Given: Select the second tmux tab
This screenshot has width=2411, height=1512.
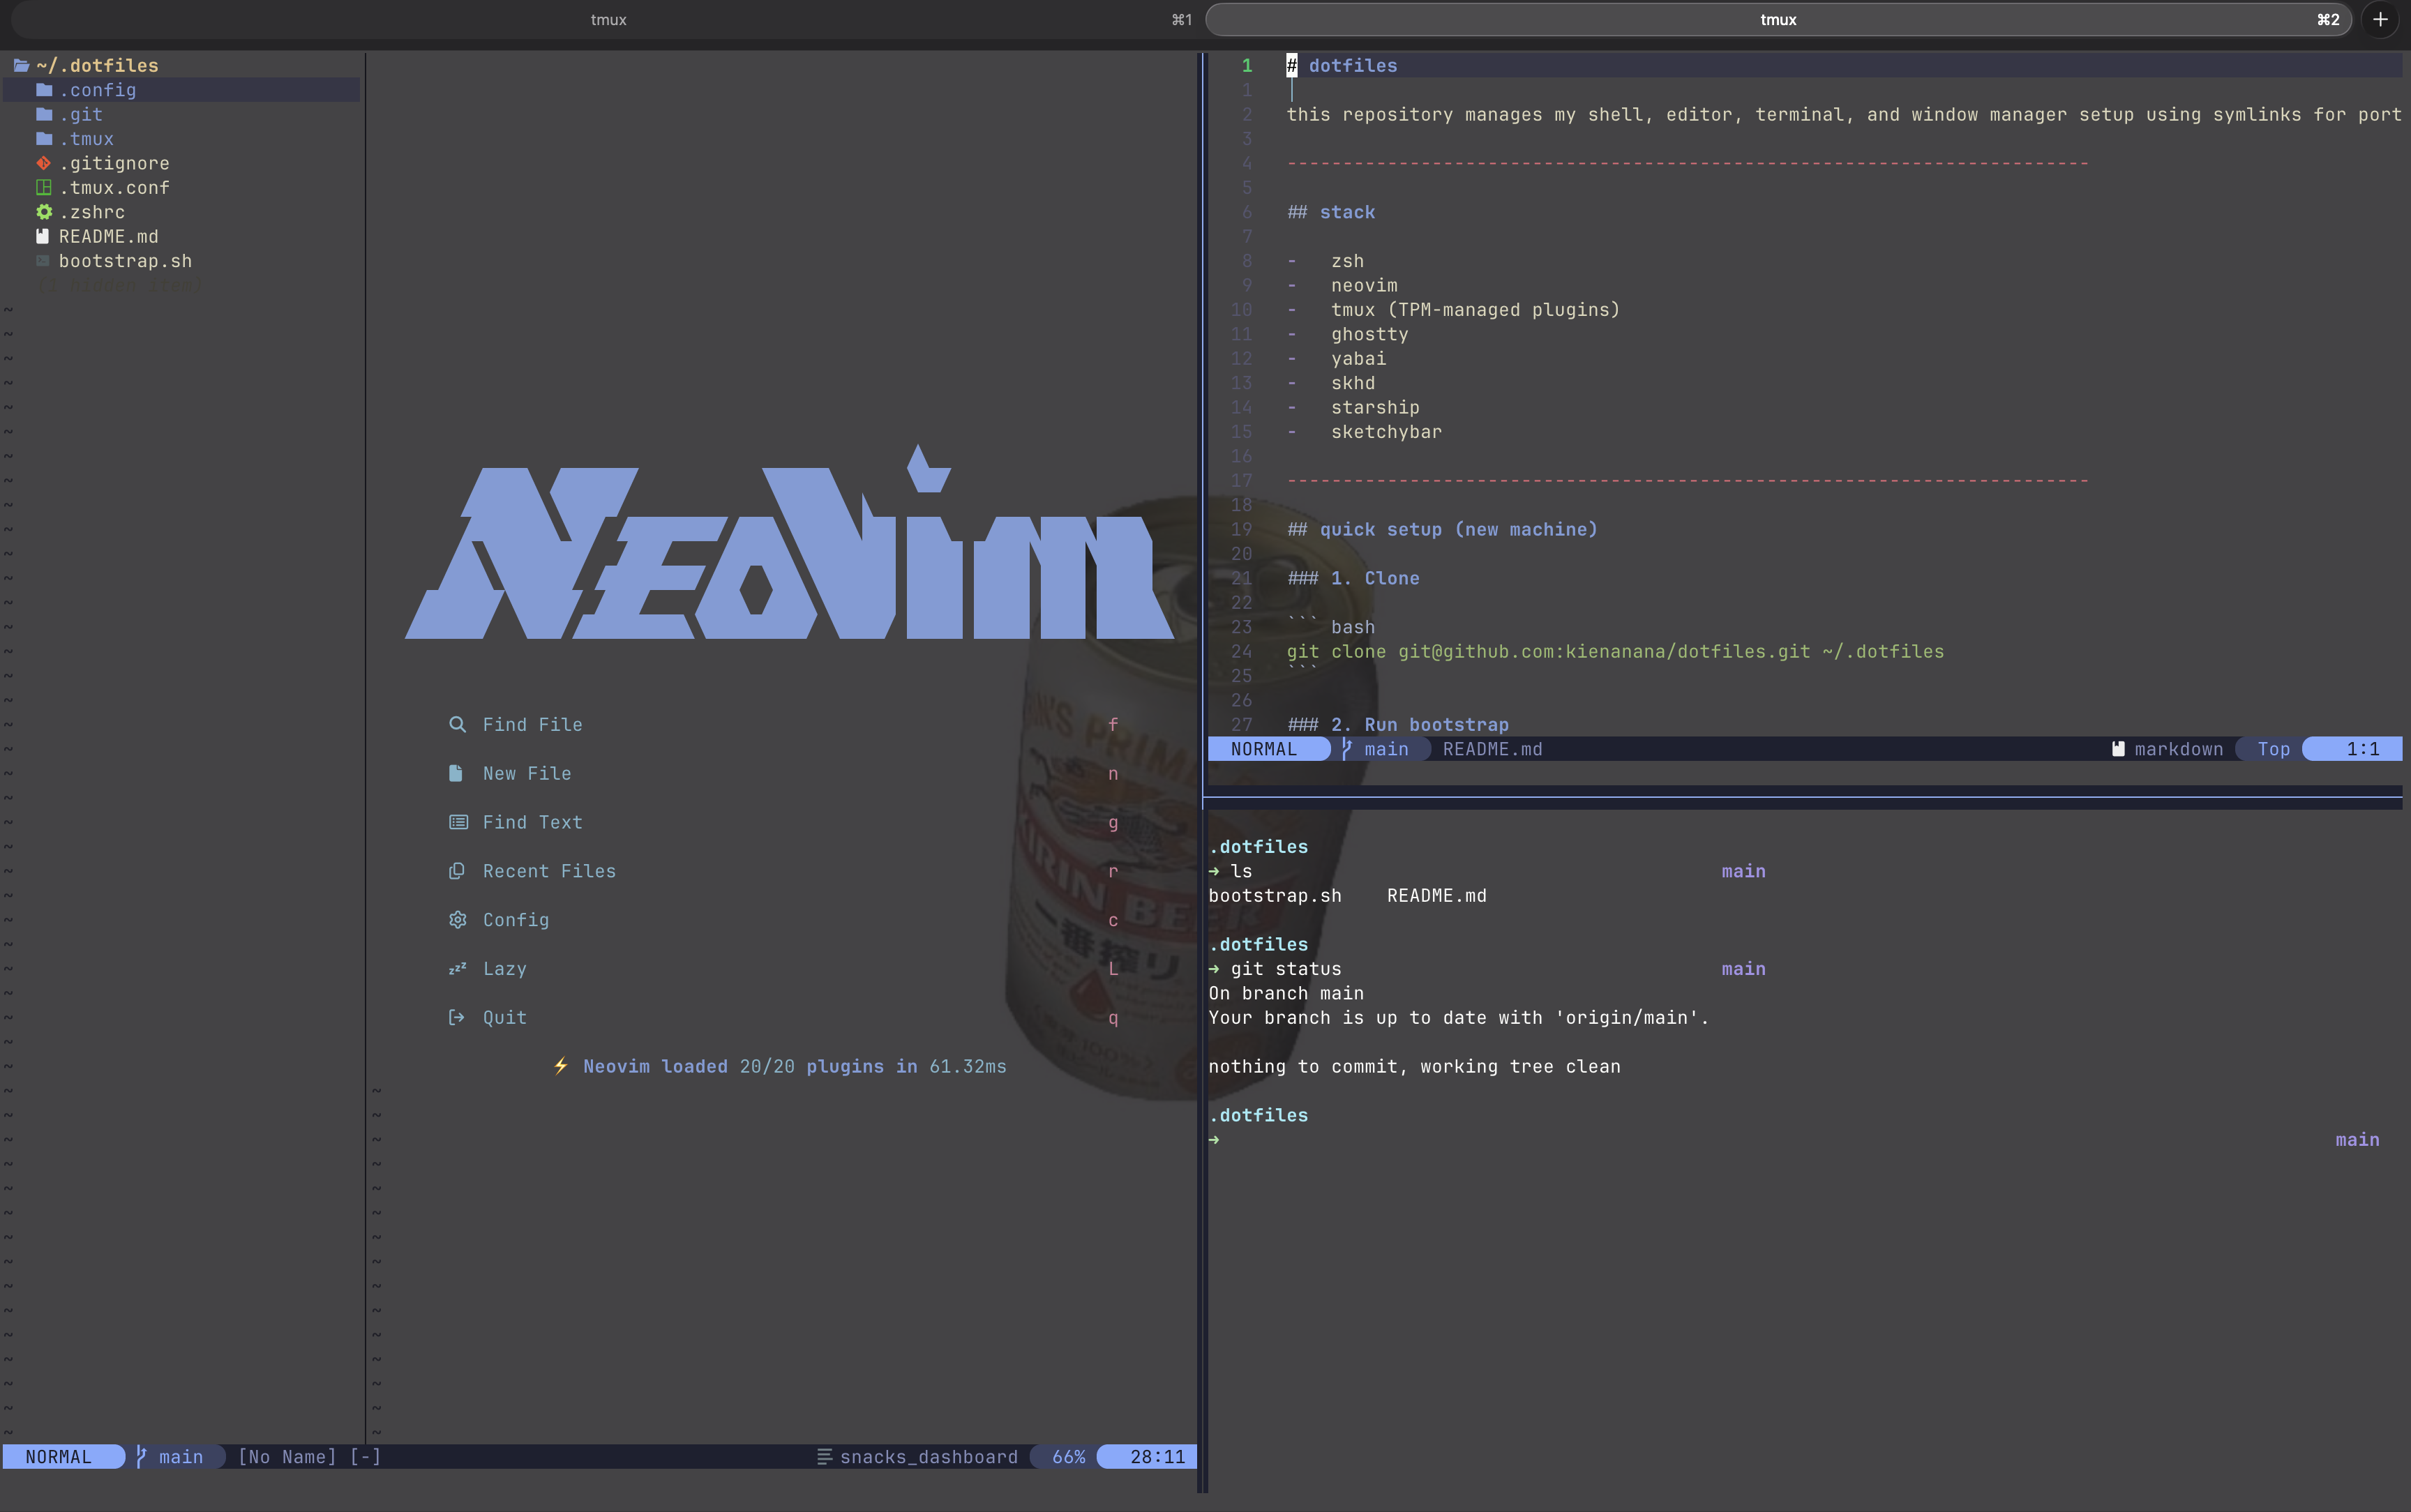Looking at the screenshot, I should (x=1777, y=19).
